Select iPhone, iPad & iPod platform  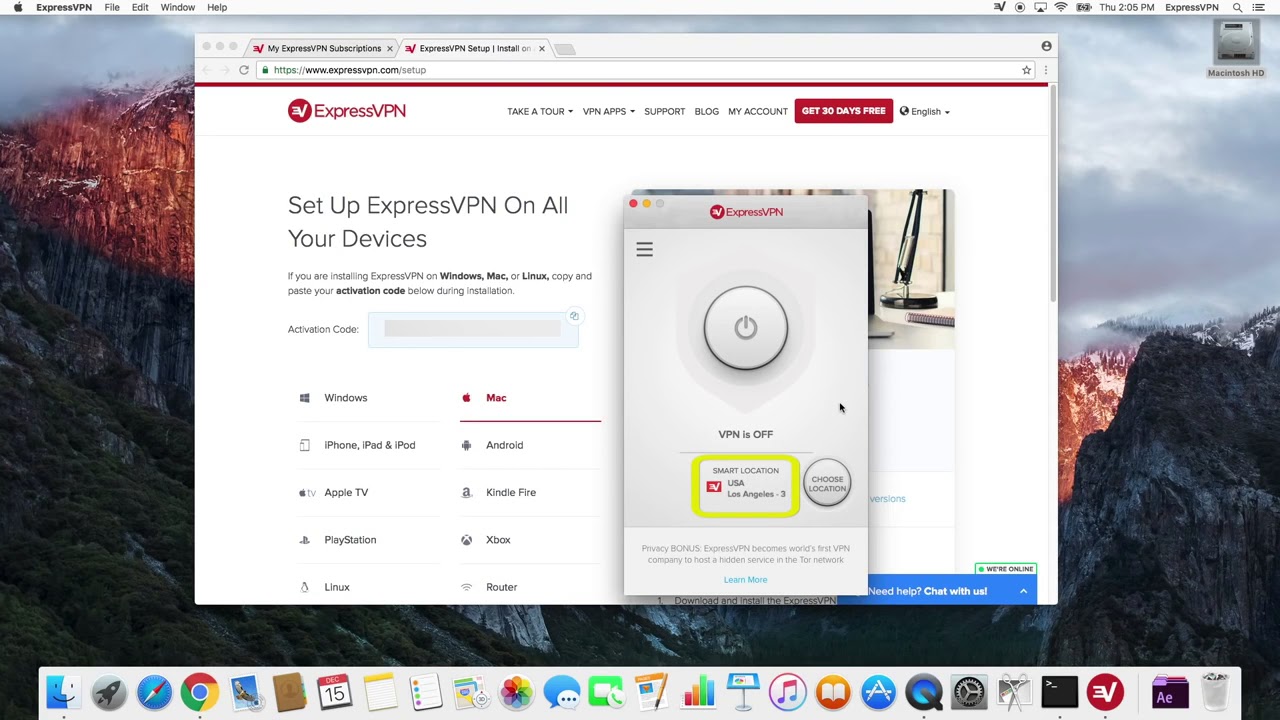click(x=367, y=445)
